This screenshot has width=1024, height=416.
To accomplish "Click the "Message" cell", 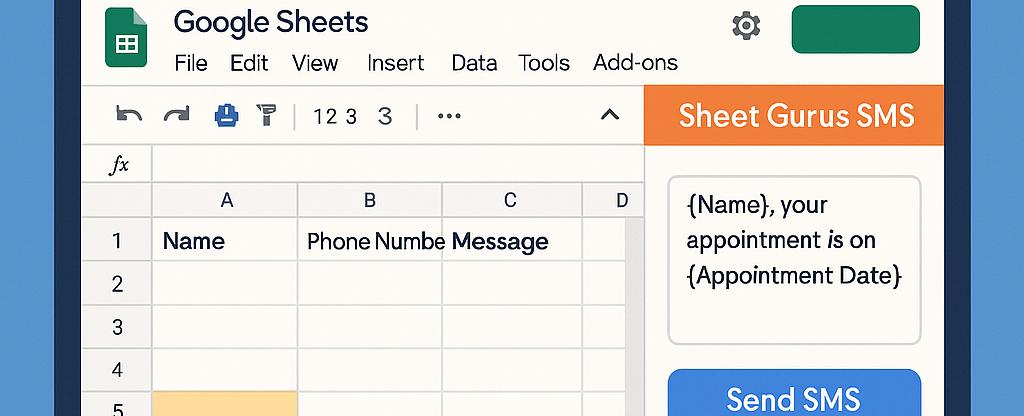I will (511, 240).
